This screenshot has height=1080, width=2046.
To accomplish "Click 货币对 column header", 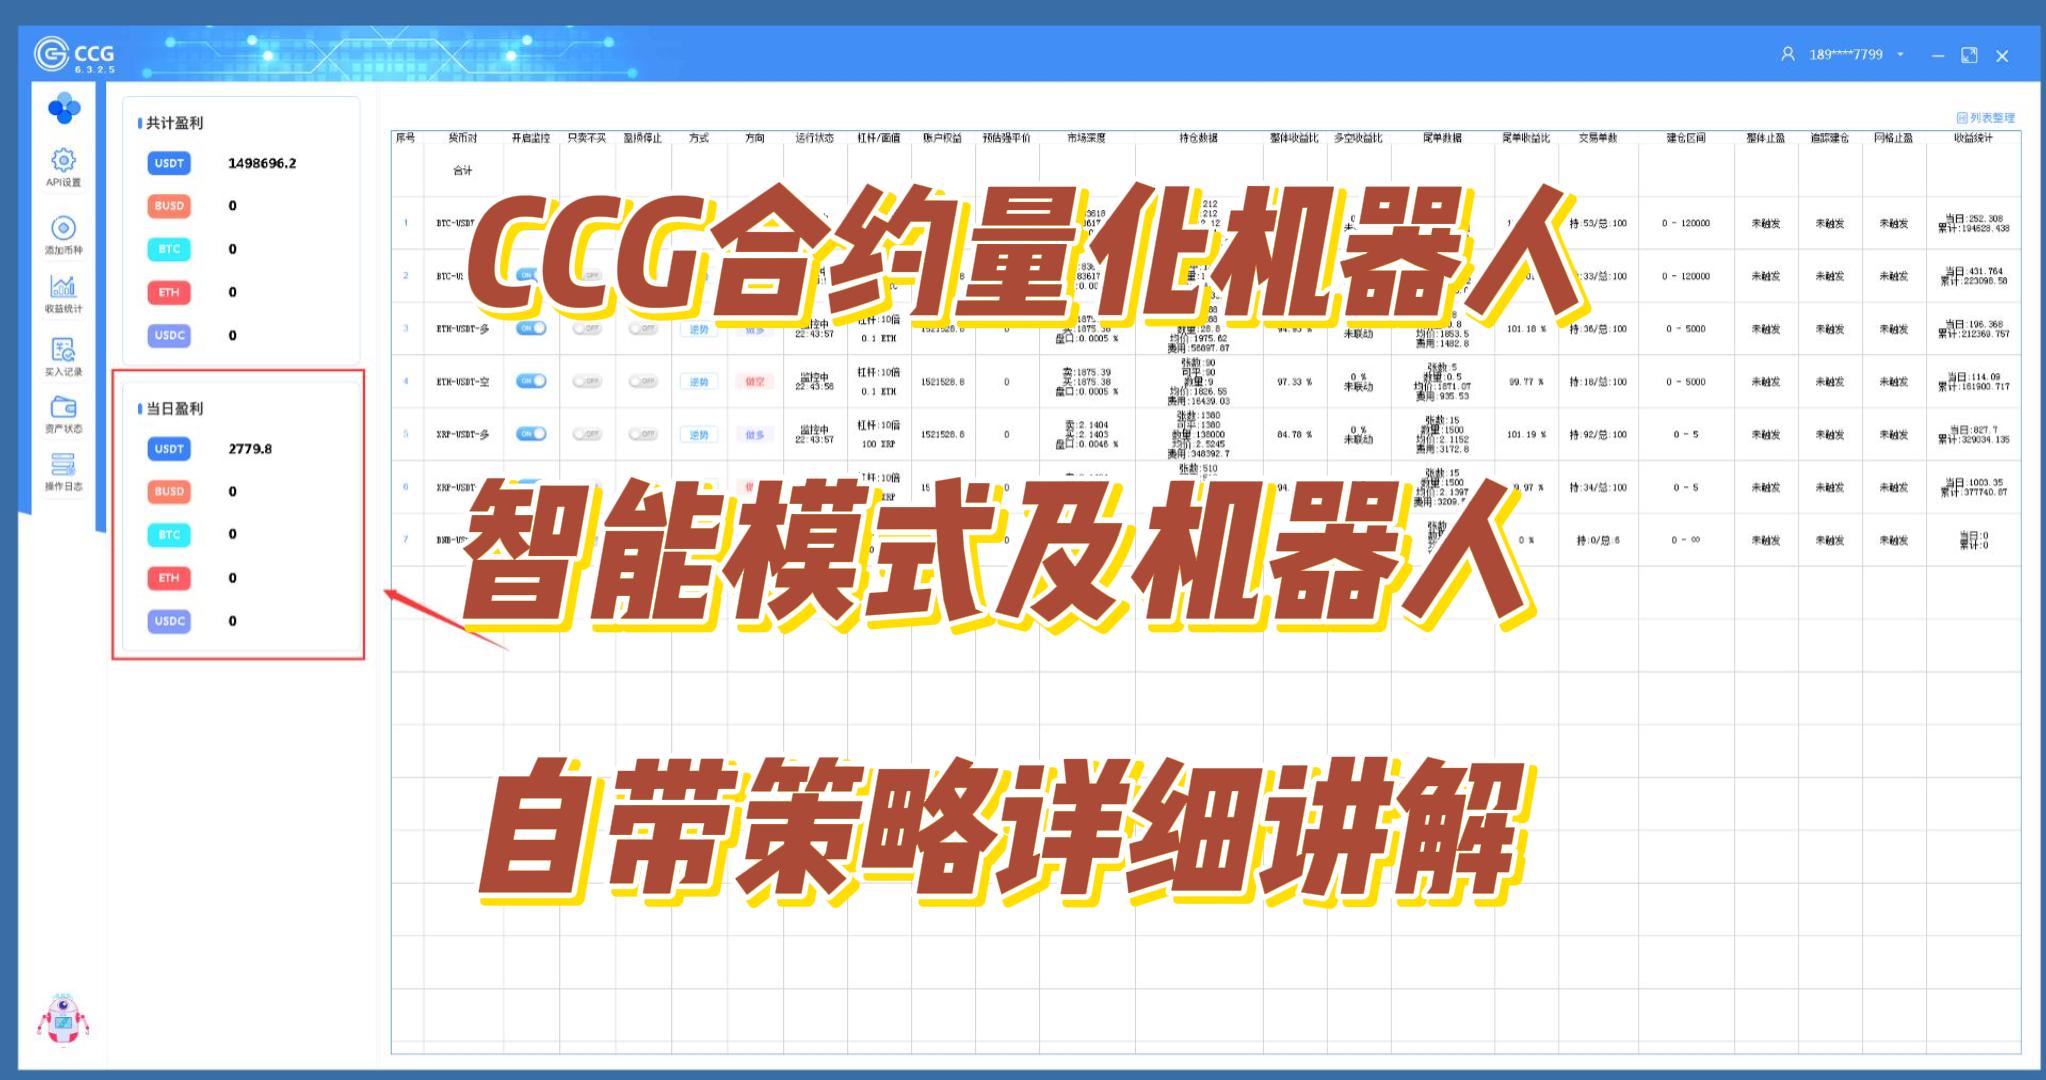I will pyautogui.click(x=462, y=138).
